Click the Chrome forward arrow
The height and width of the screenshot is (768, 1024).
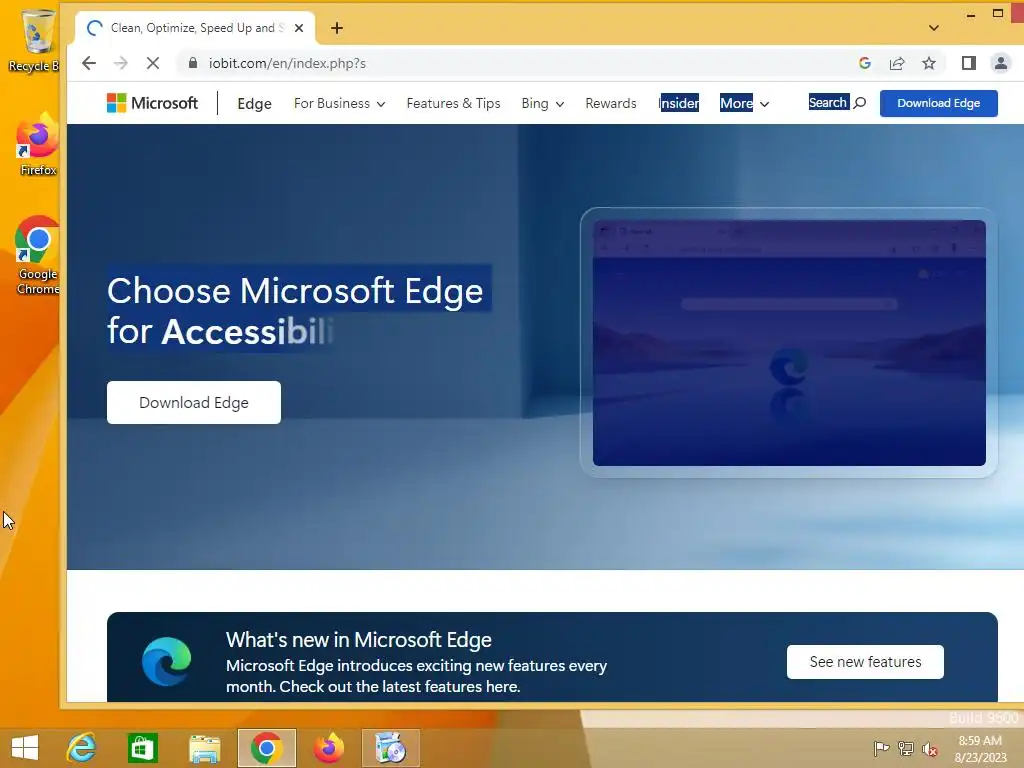coord(121,63)
